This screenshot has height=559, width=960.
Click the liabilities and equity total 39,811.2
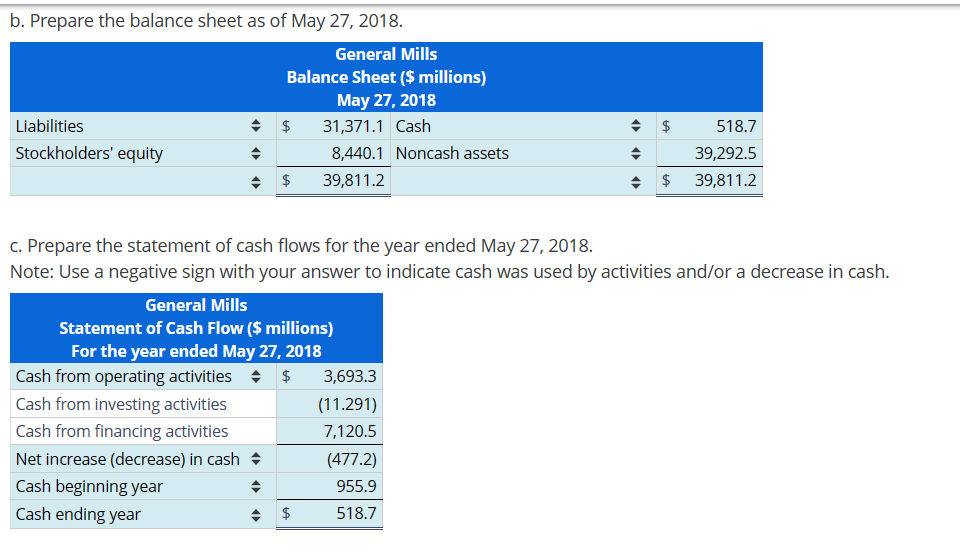click(333, 181)
